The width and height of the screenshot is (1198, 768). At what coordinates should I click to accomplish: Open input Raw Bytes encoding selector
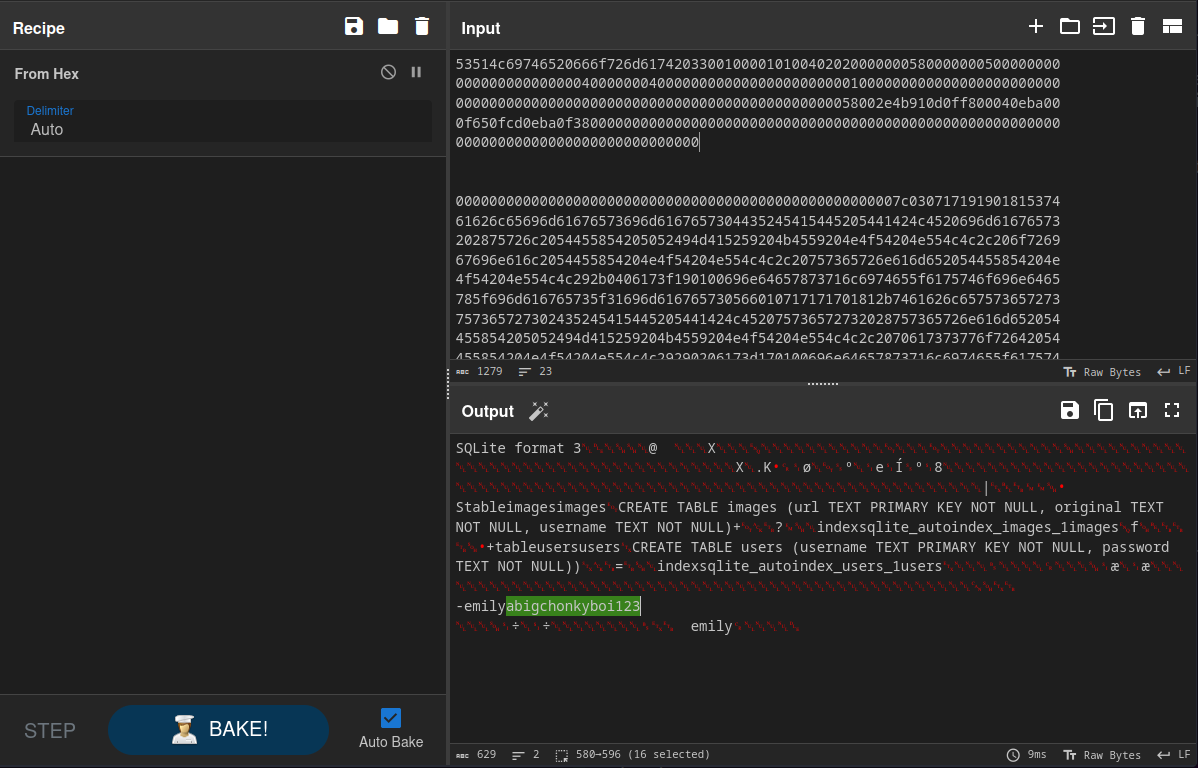[x=1102, y=372]
